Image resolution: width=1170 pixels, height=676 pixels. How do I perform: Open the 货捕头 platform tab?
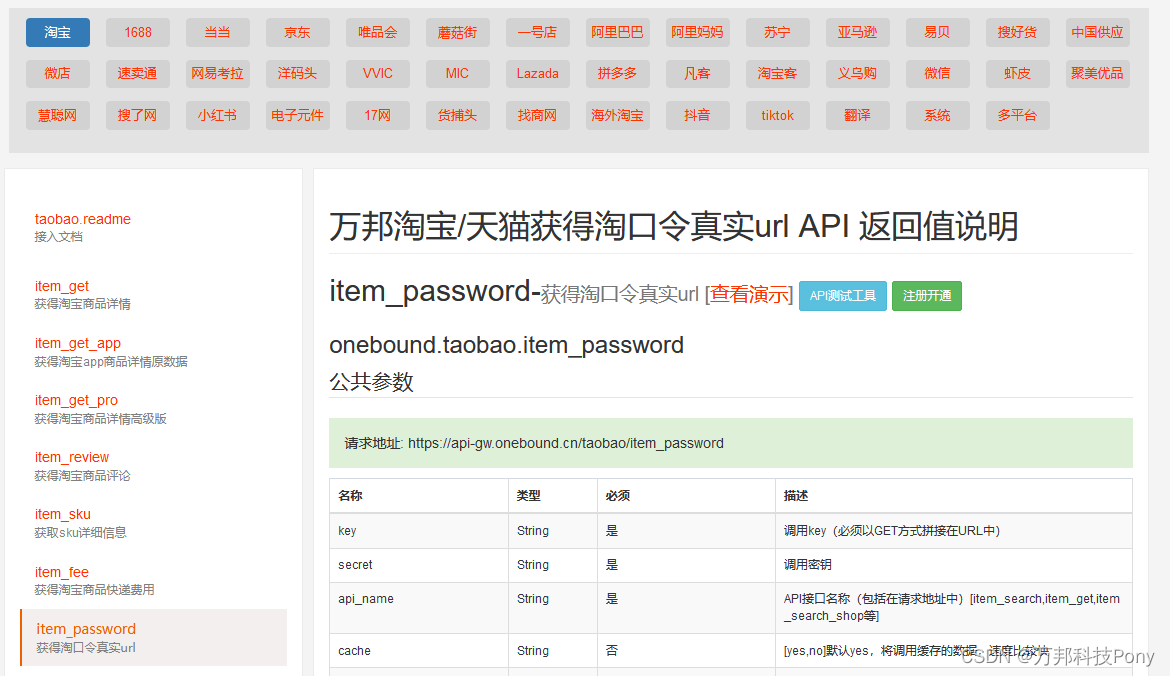click(x=457, y=115)
